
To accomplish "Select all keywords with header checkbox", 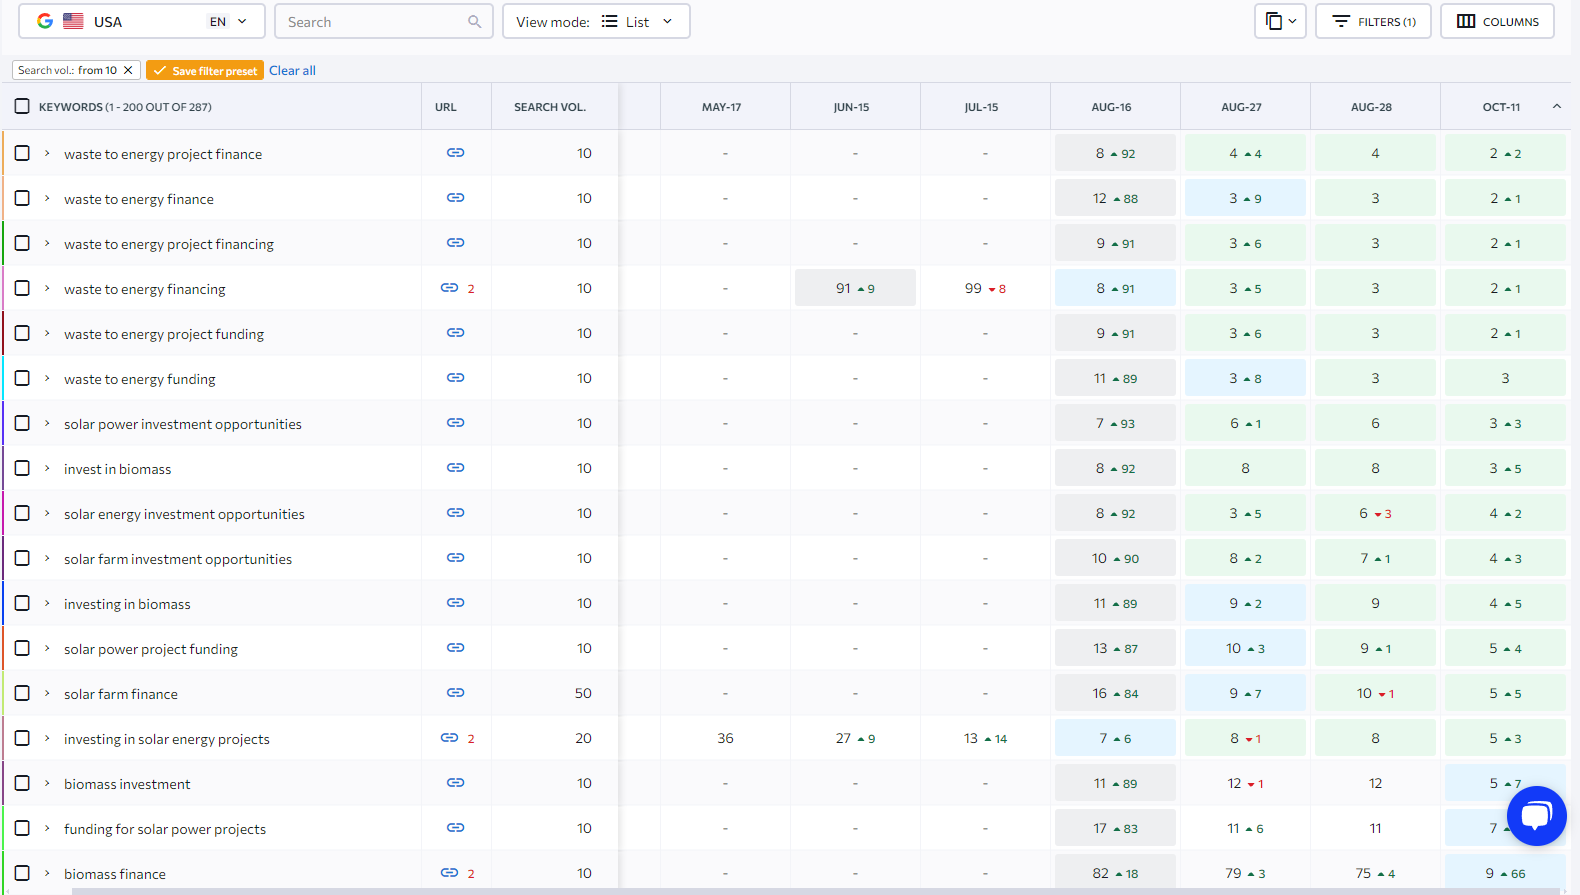I will coord(22,107).
